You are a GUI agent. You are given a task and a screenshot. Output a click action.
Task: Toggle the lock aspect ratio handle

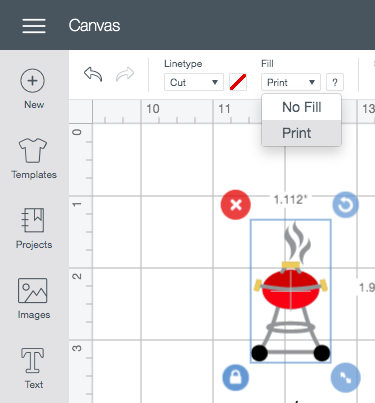(x=236, y=377)
